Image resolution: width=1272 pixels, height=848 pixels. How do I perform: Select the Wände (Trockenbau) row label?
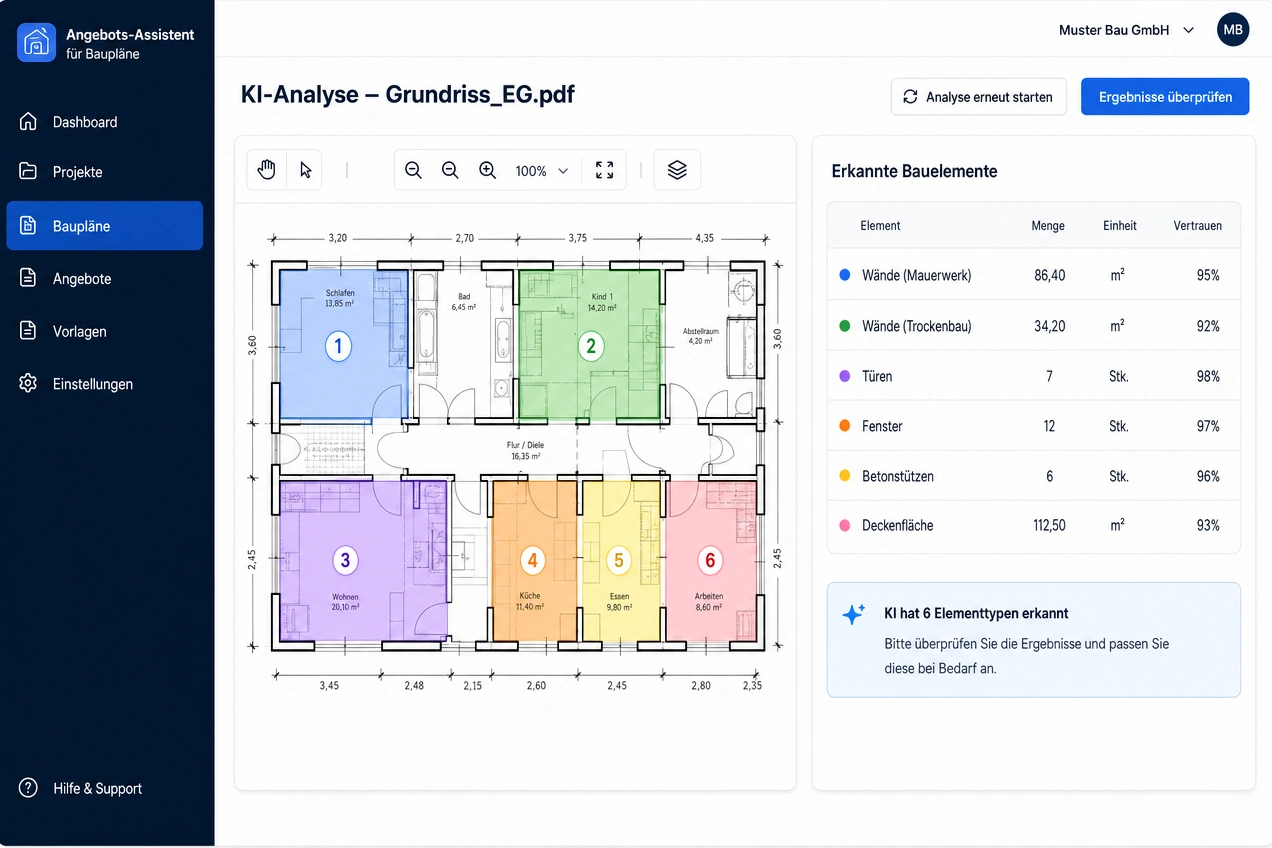tap(916, 326)
